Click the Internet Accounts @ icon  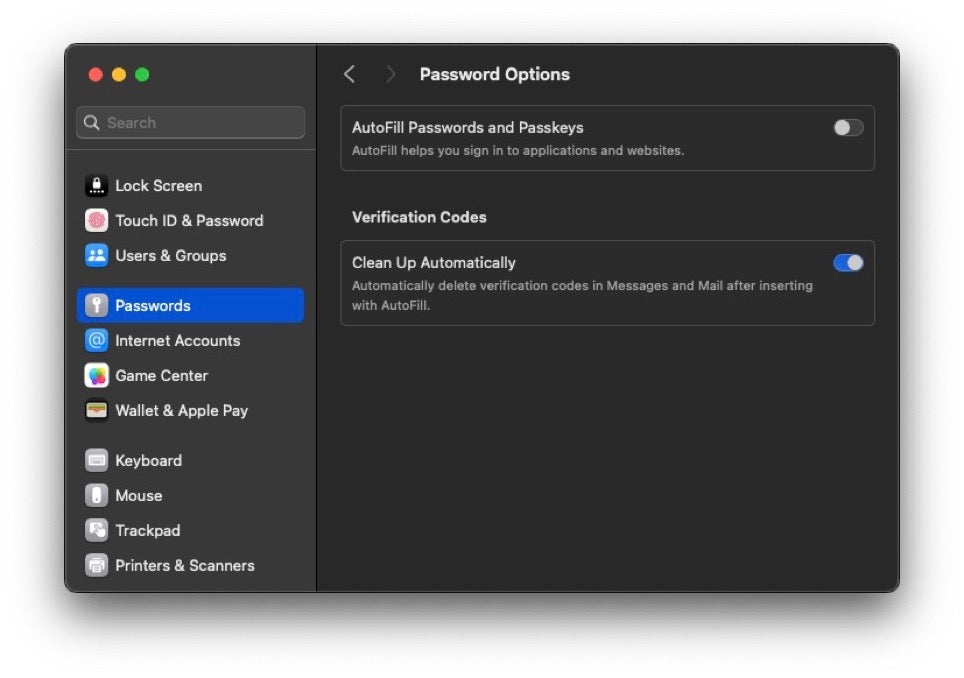pyautogui.click(x=96, y=341)
